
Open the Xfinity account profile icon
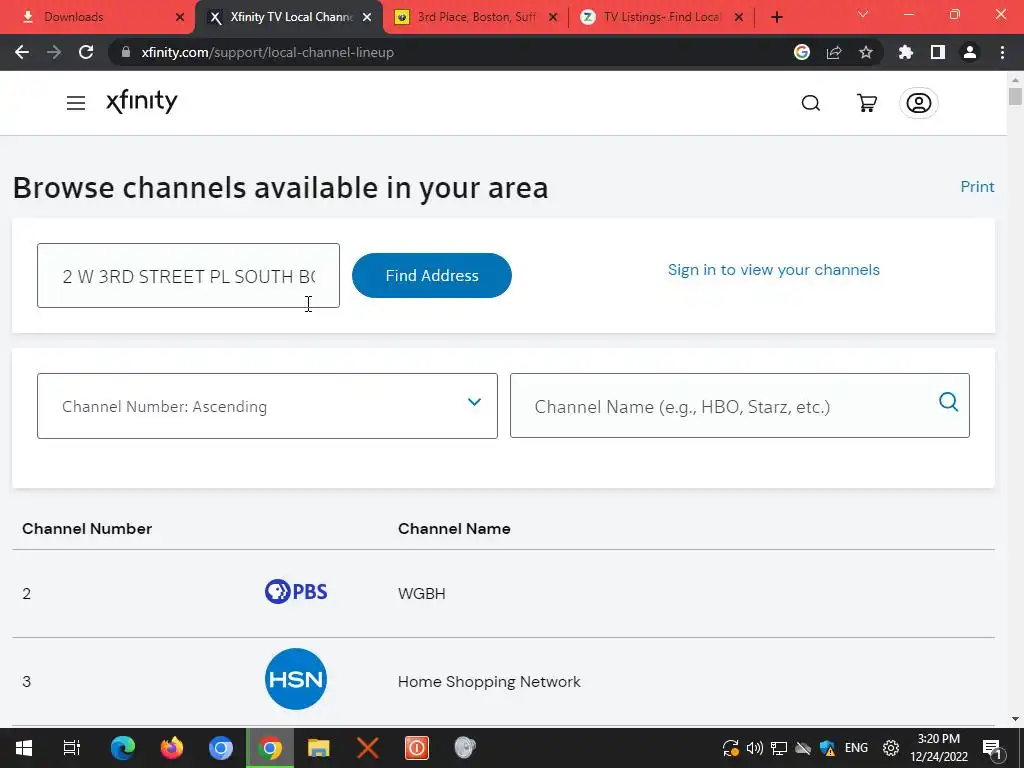pos(918,103)
